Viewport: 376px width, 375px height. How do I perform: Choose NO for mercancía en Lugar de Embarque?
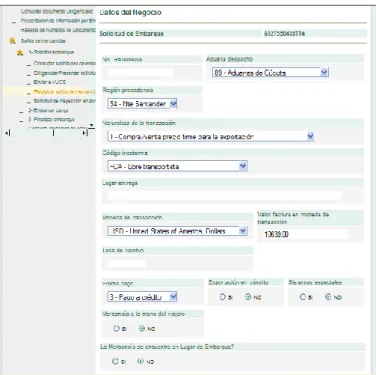[141, 361]
